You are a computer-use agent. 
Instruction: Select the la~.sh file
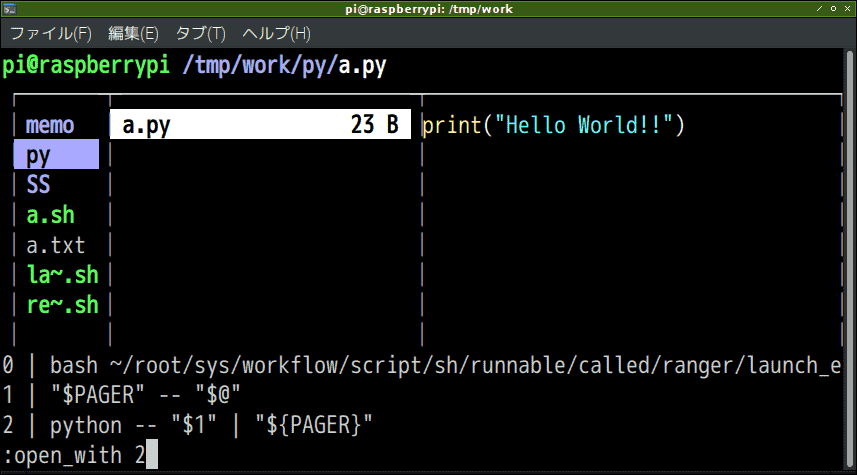point(63,274)
